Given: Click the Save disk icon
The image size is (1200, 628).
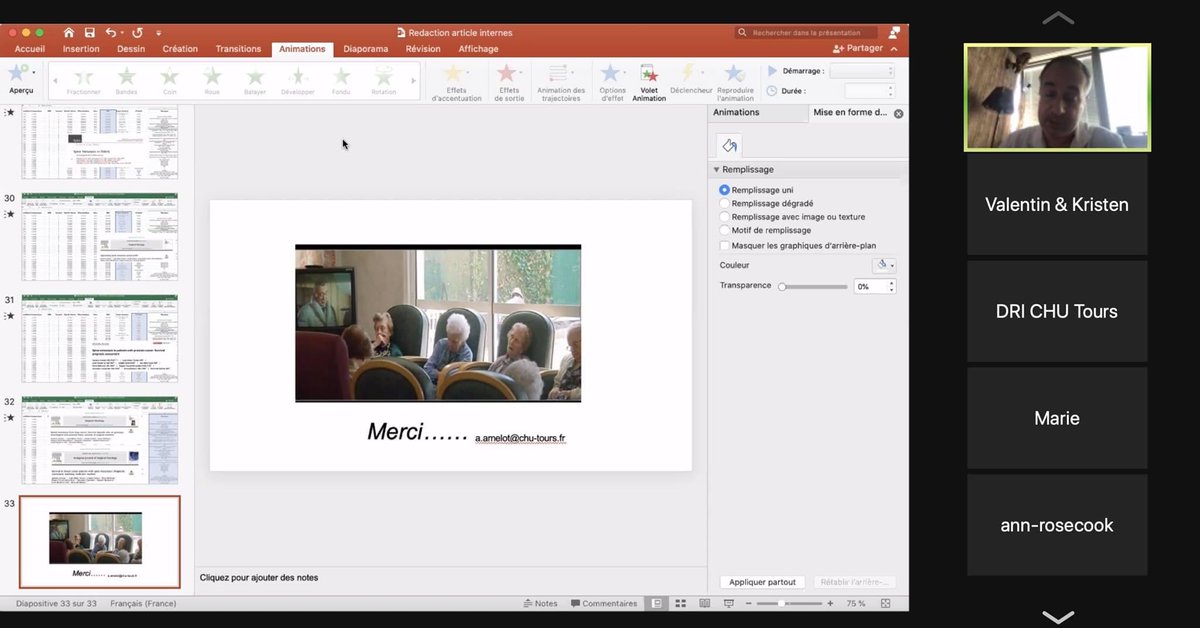Looking at the screenshot, I should coord(90,33).
